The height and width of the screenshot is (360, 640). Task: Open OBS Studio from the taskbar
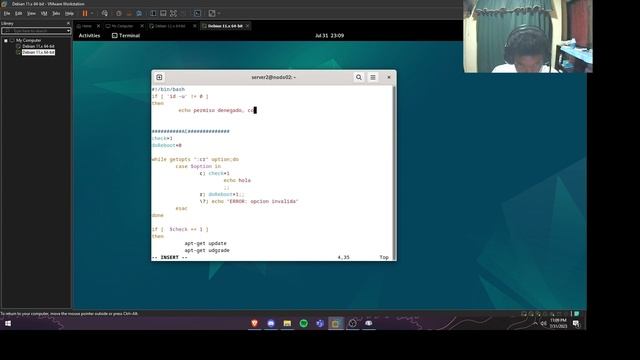(x=352, y=323)
